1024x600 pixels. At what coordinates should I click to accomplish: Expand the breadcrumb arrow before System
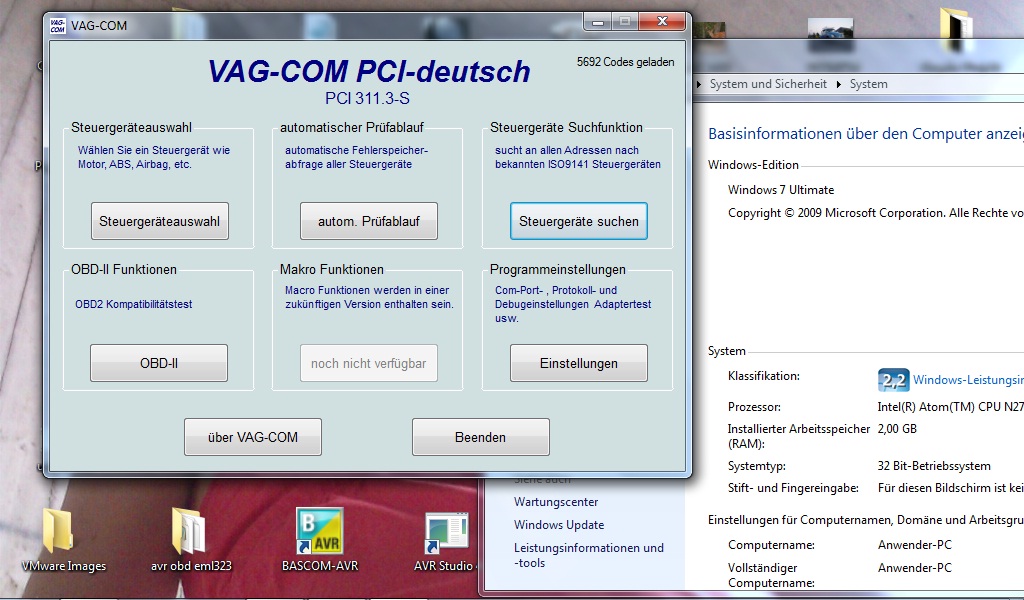838,84
